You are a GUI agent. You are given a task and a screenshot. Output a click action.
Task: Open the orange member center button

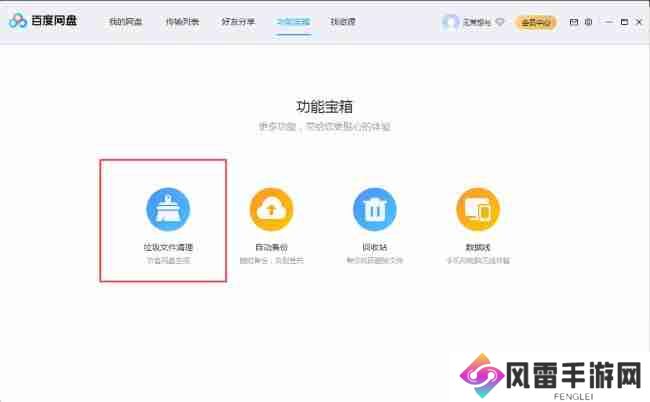[x=536, y=22]
